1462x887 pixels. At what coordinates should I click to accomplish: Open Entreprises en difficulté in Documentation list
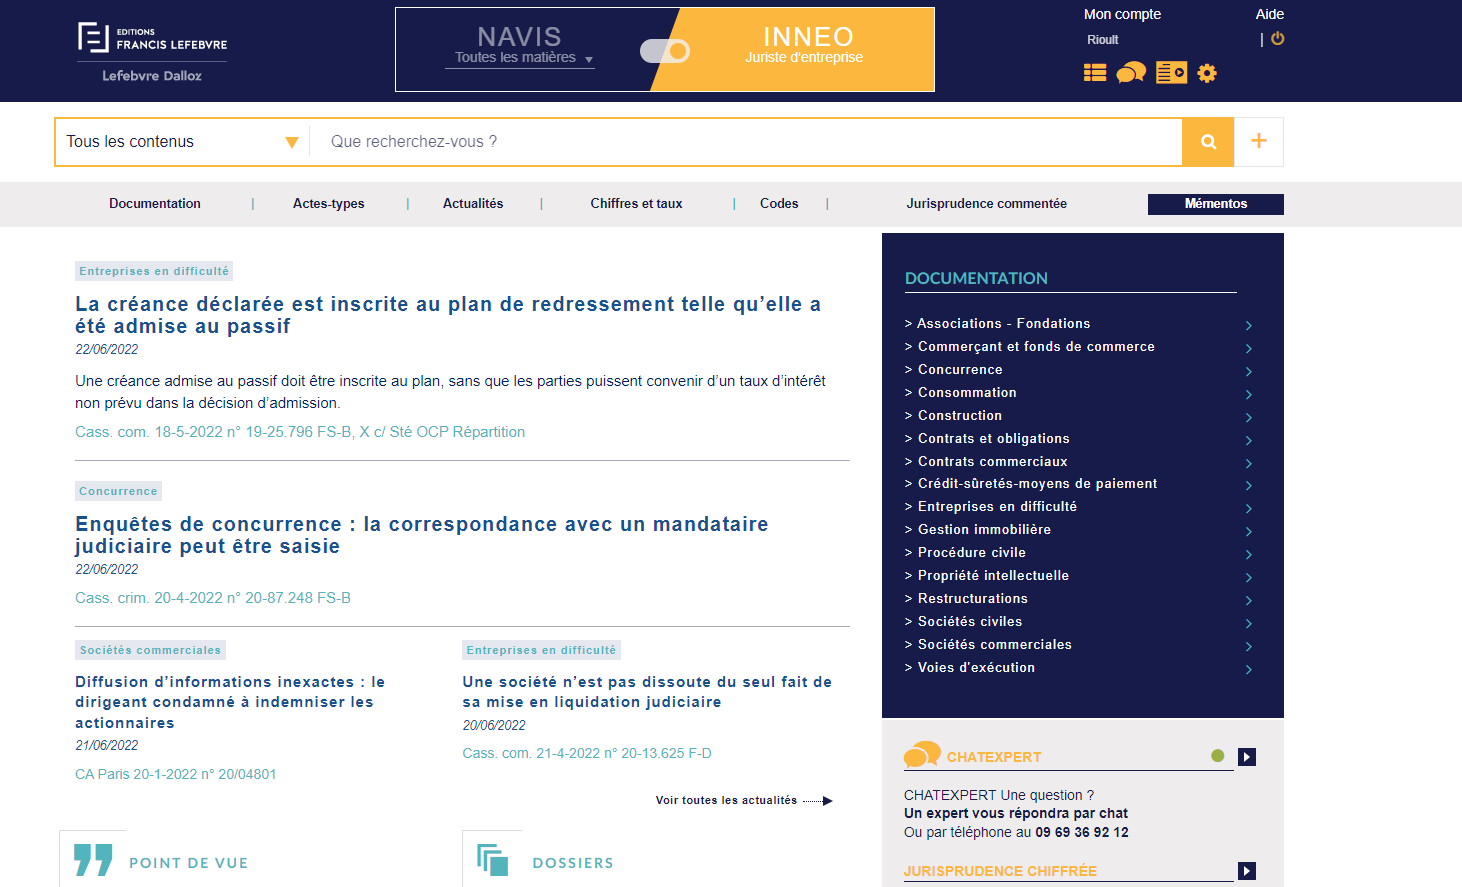click(997, 507)
